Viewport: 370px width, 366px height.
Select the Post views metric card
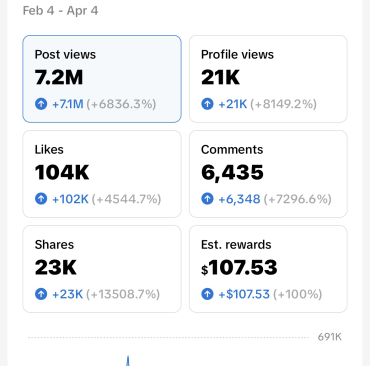point(102,79)
